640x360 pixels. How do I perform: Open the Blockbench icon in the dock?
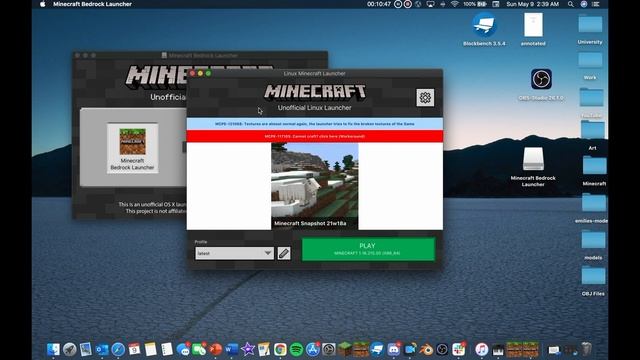tap(378, 350)
